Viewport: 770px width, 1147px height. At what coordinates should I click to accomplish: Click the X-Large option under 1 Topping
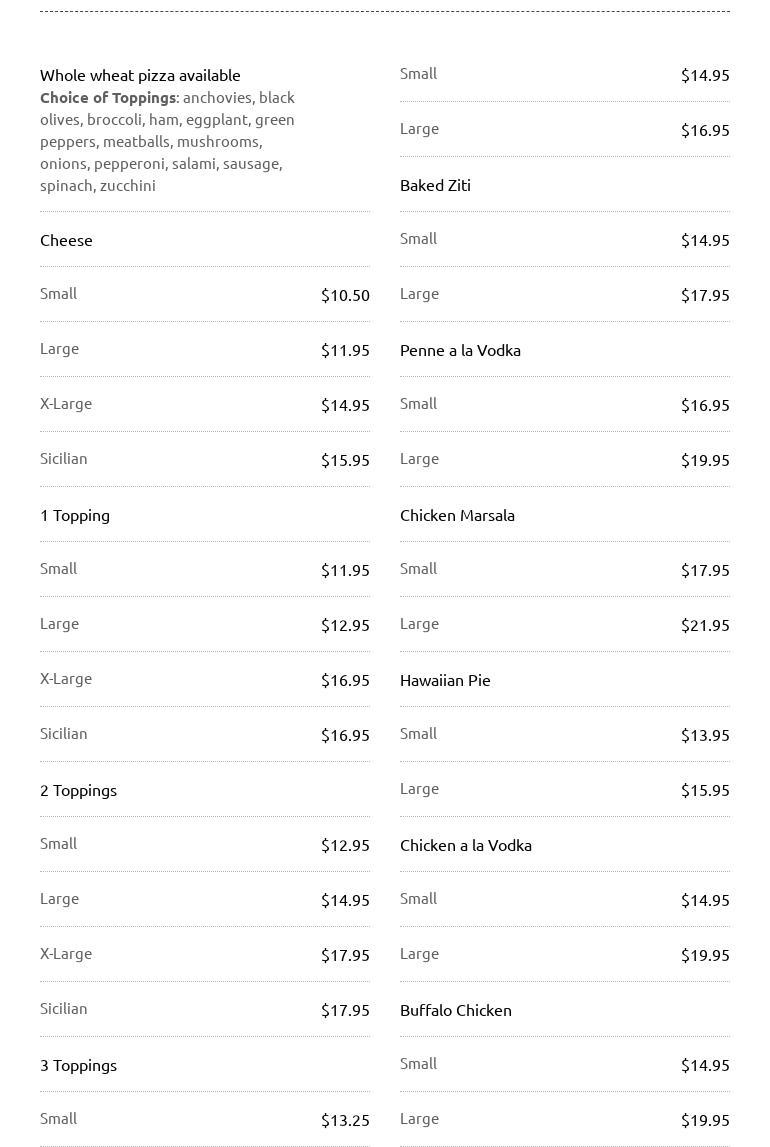tap(66, 679)
